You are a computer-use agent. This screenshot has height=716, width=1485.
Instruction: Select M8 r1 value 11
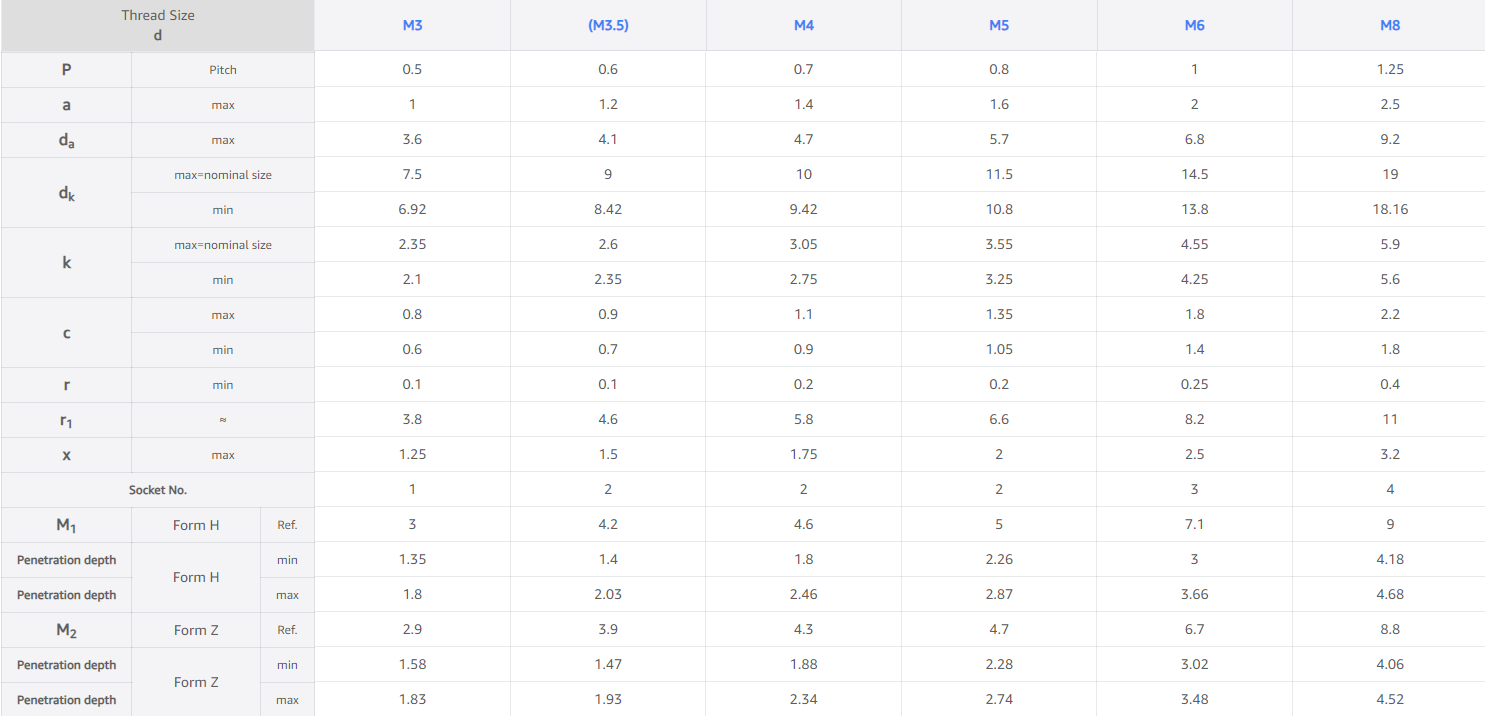(x=1390, y=419)
